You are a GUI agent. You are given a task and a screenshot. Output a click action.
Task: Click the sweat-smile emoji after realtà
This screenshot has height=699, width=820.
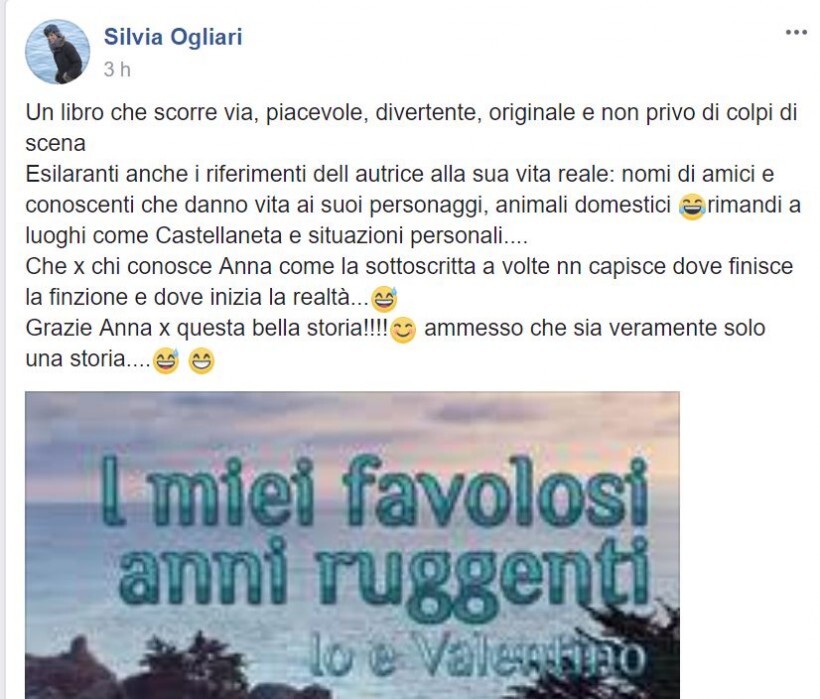coord(384,299)
